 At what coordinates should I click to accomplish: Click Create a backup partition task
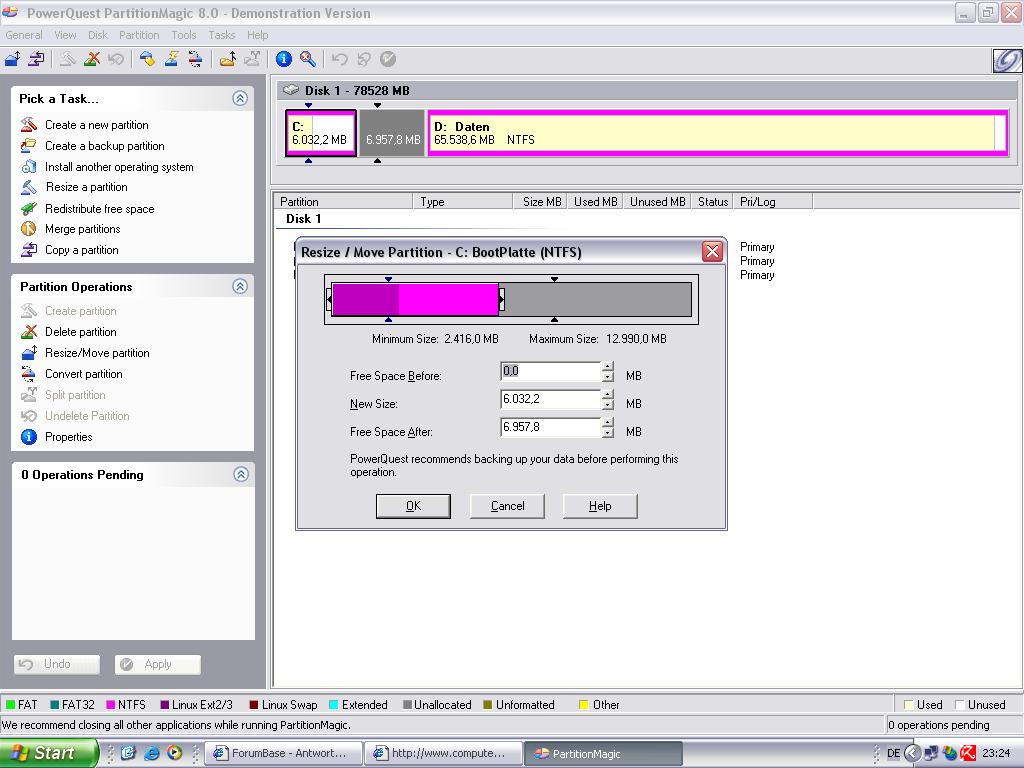coord(104,146)
